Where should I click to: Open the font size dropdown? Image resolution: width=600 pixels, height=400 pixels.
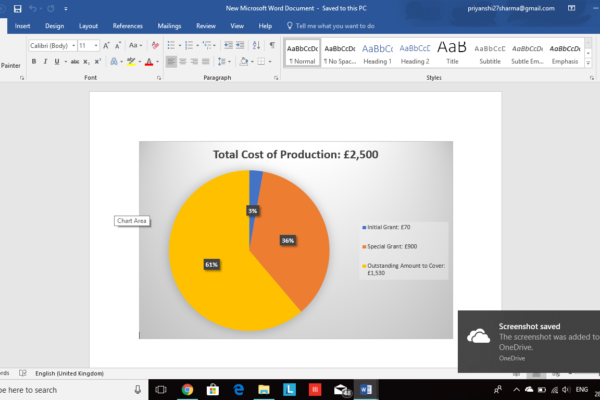(x=96, y=45)
